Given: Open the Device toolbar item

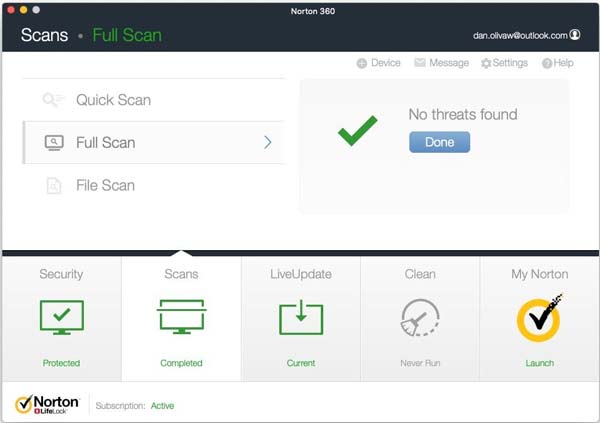Looking at the screenshot, I should (378, 63).
